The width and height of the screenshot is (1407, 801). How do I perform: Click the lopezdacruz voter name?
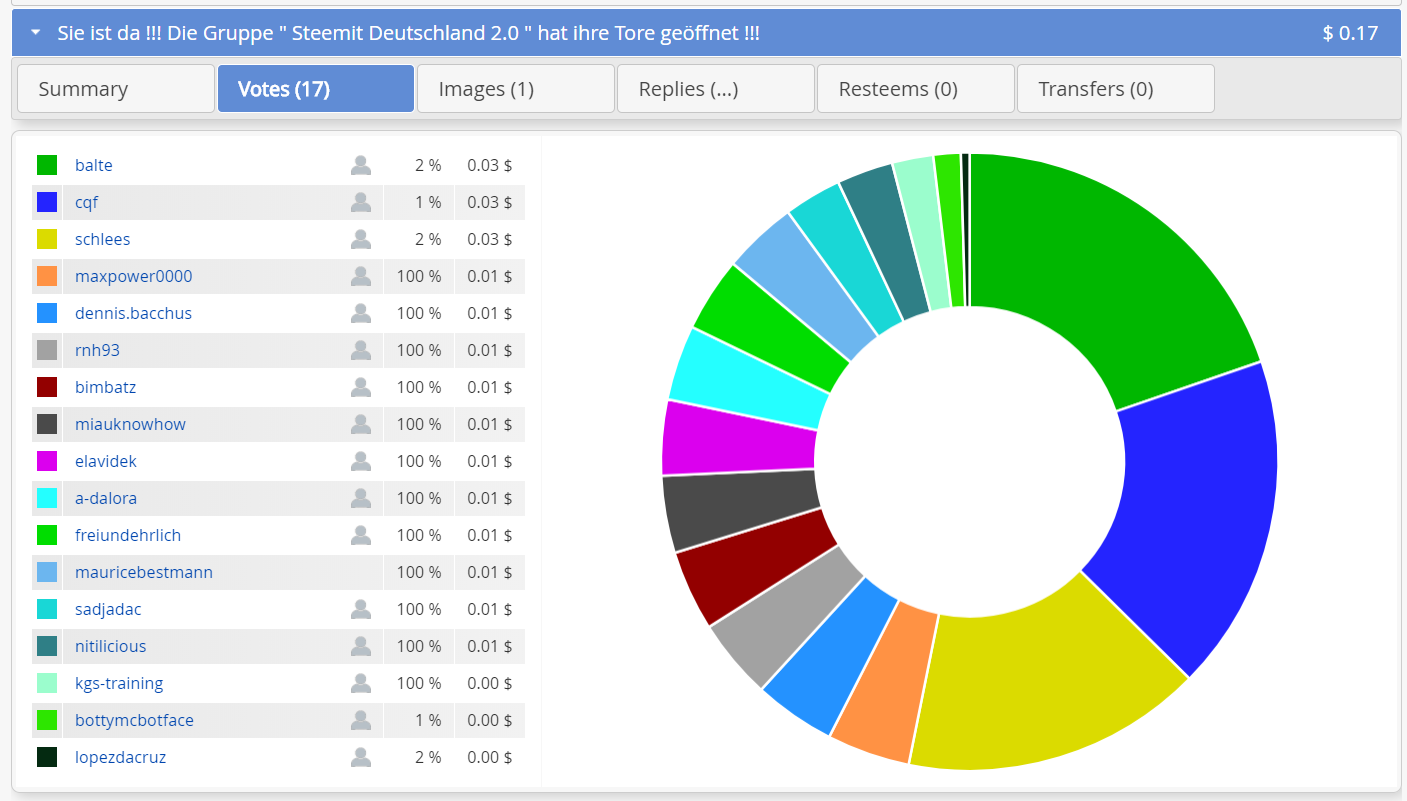coord(120,757)
